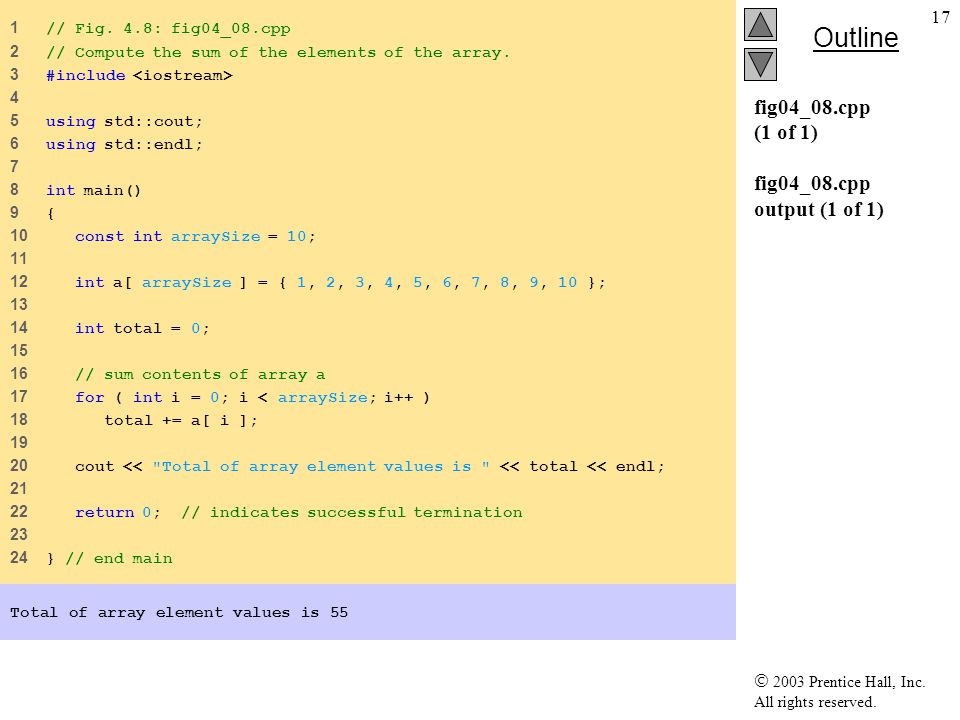960x720 pixels.
Task: Click the 'using std::cout;' line
Action: 124,121
